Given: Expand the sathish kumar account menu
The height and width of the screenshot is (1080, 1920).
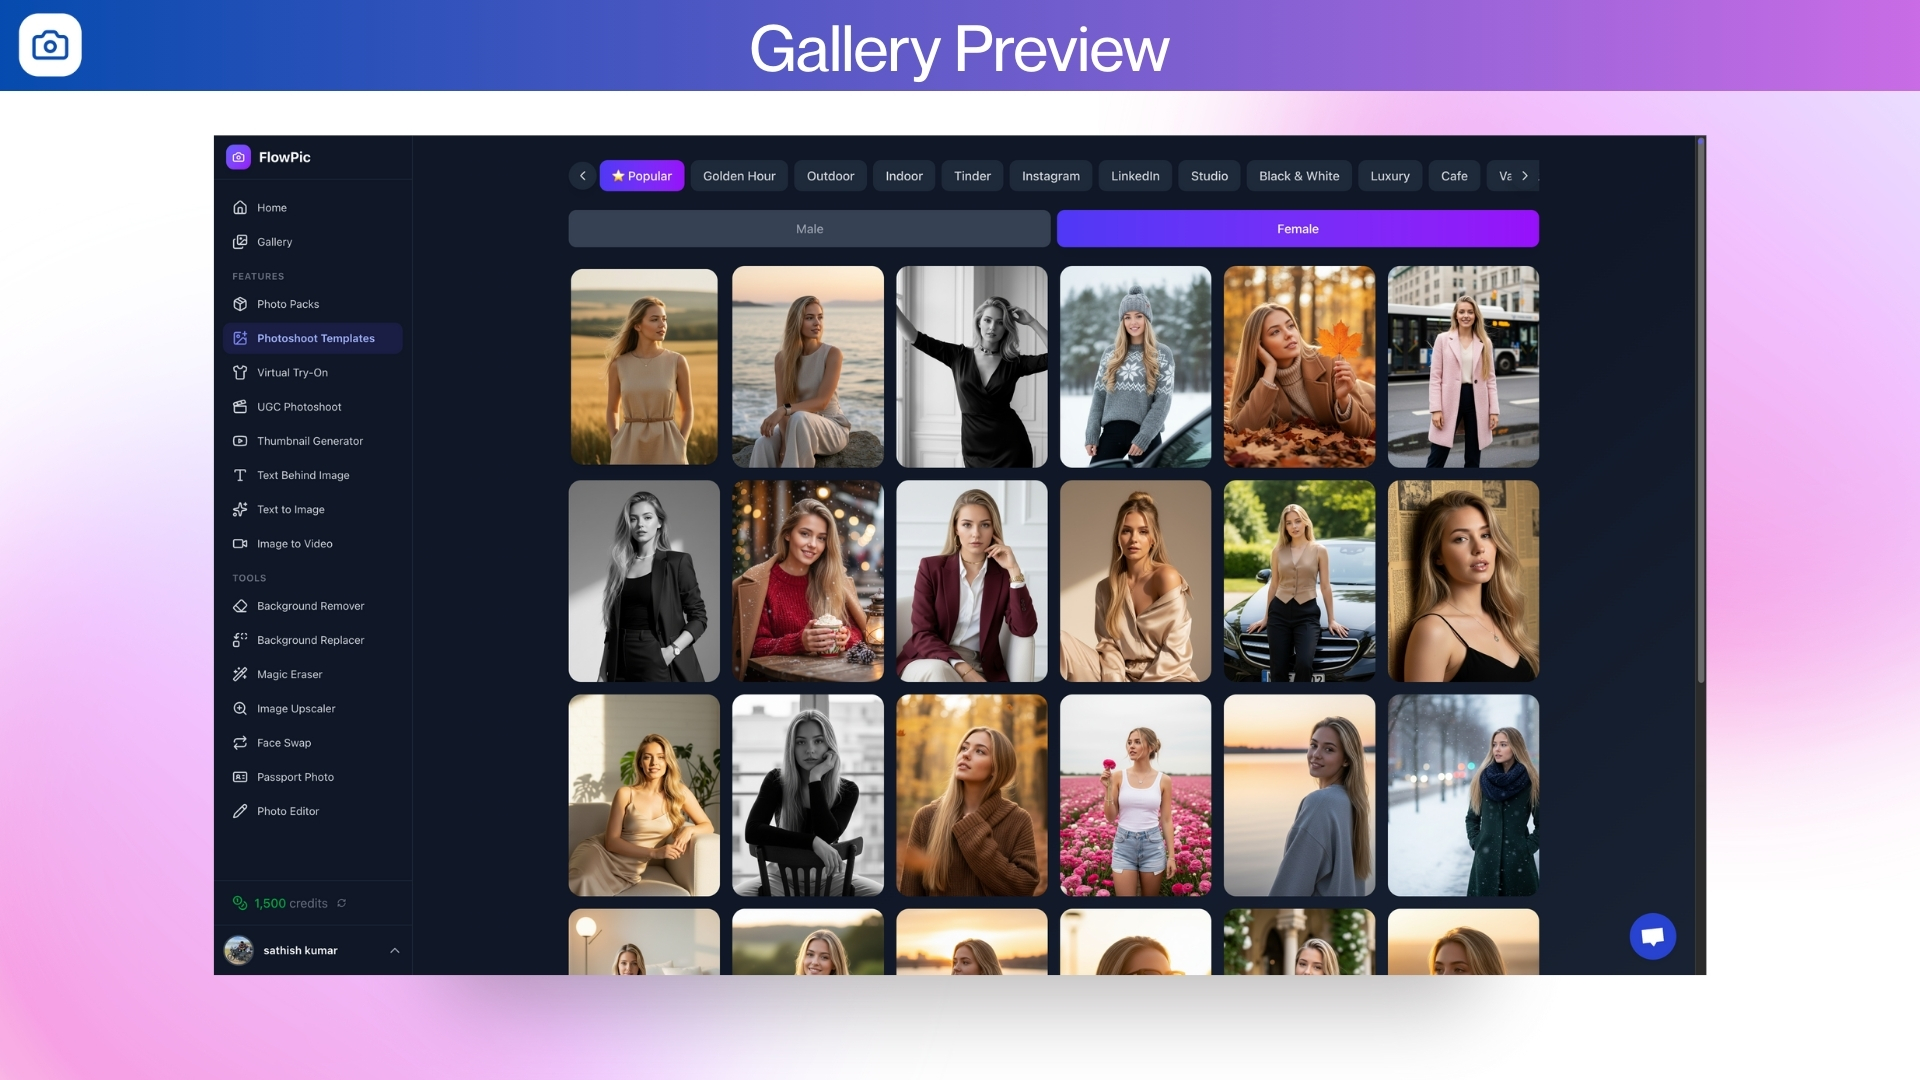Looking at the screenshot, I should (x=394, y=951).
